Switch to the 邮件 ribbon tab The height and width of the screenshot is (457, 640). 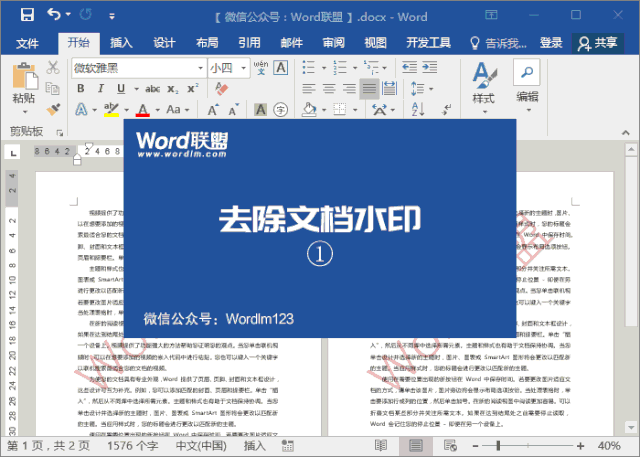click(x=292, y=42)
